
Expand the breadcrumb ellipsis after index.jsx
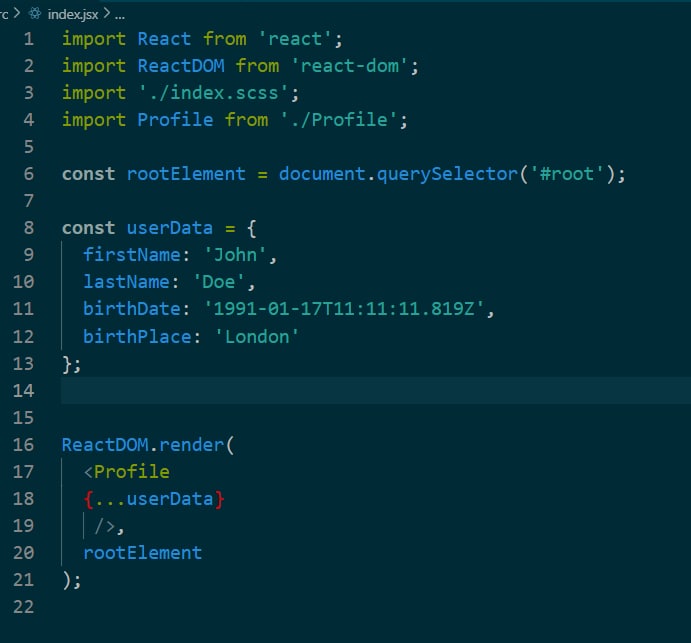(x=120, y=15)
